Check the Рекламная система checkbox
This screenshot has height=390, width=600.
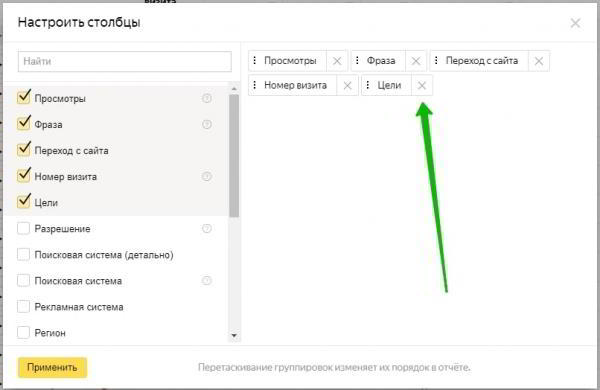point(23,307)
